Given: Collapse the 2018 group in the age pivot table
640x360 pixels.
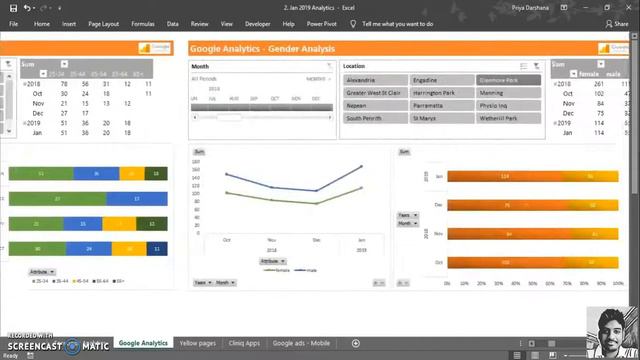Looking at the screenshot, I should pyautogui.click(x=24, y=84).
